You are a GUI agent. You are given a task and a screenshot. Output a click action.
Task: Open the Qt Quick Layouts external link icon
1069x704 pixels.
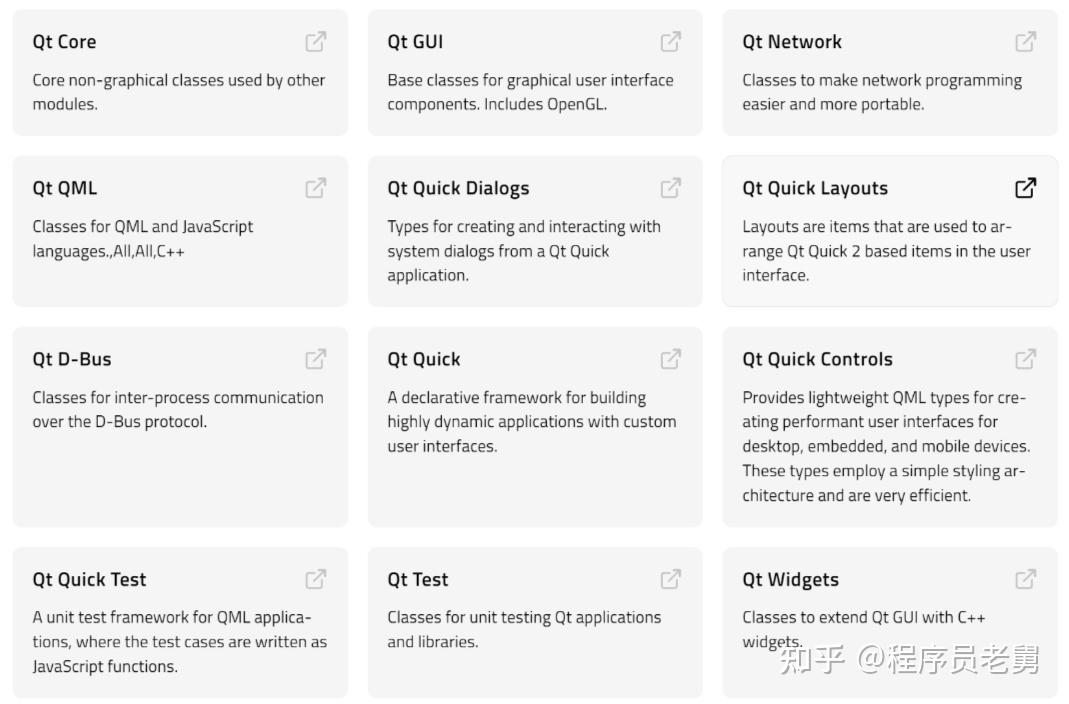[x=1026, y=188]
